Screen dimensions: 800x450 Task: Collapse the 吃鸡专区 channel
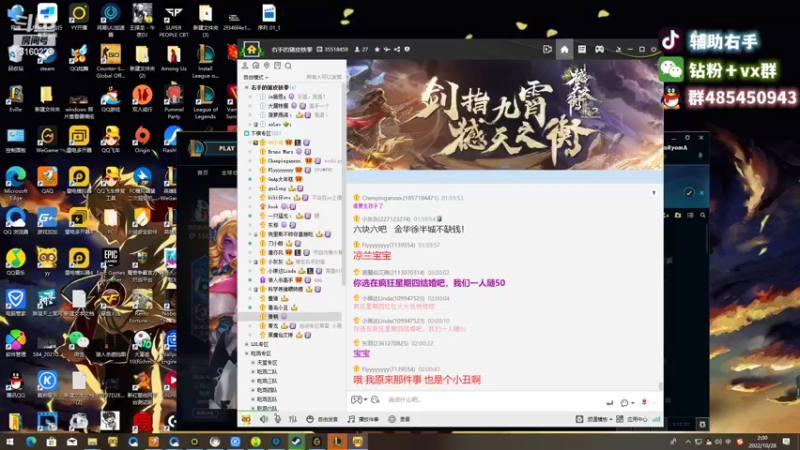pos(247,354)
